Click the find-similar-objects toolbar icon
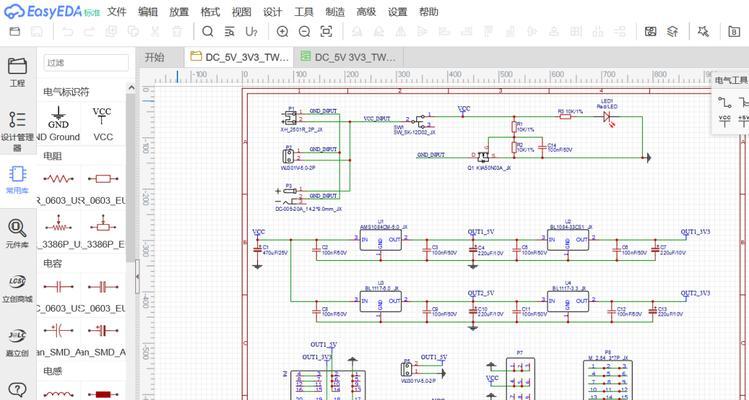749x400 pixels. pyautogui.click(x=230, y=32)
